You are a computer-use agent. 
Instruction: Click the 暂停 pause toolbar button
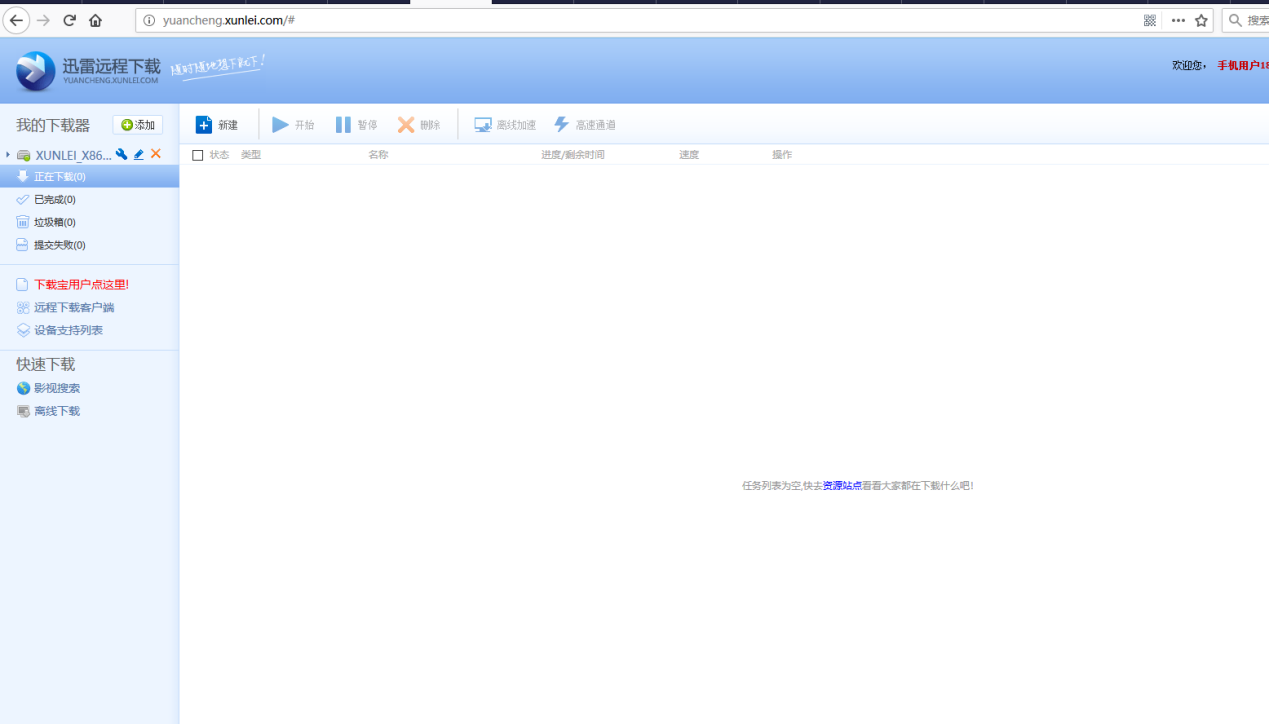coord(356,125)
